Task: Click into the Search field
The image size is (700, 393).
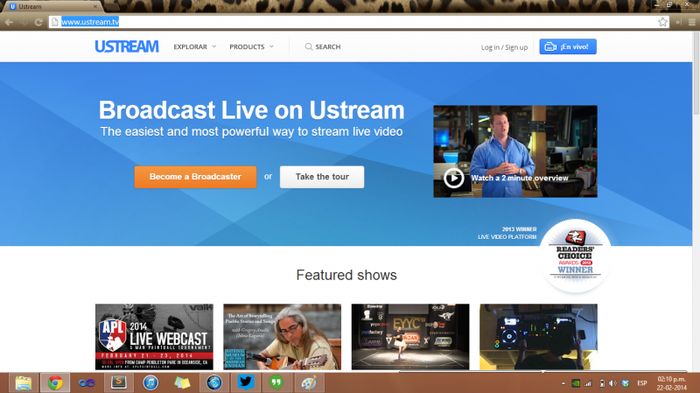Action: (x=328, y=46)
